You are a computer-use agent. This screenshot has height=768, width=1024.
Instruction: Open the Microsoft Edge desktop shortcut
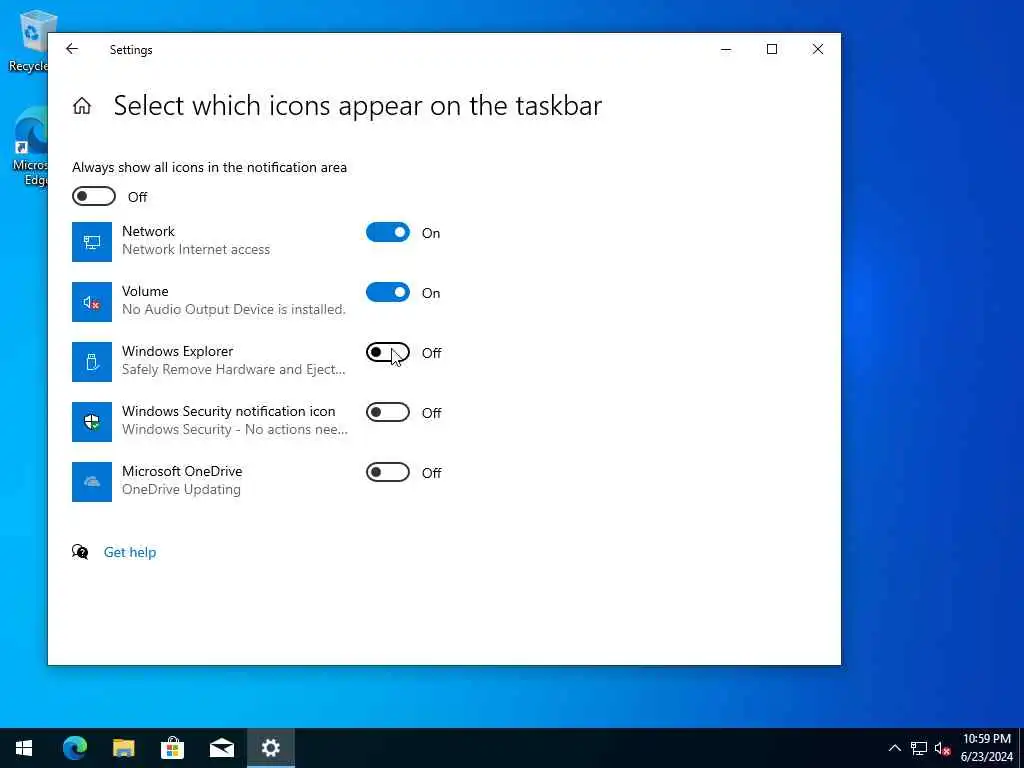click(x=31, y=147)
